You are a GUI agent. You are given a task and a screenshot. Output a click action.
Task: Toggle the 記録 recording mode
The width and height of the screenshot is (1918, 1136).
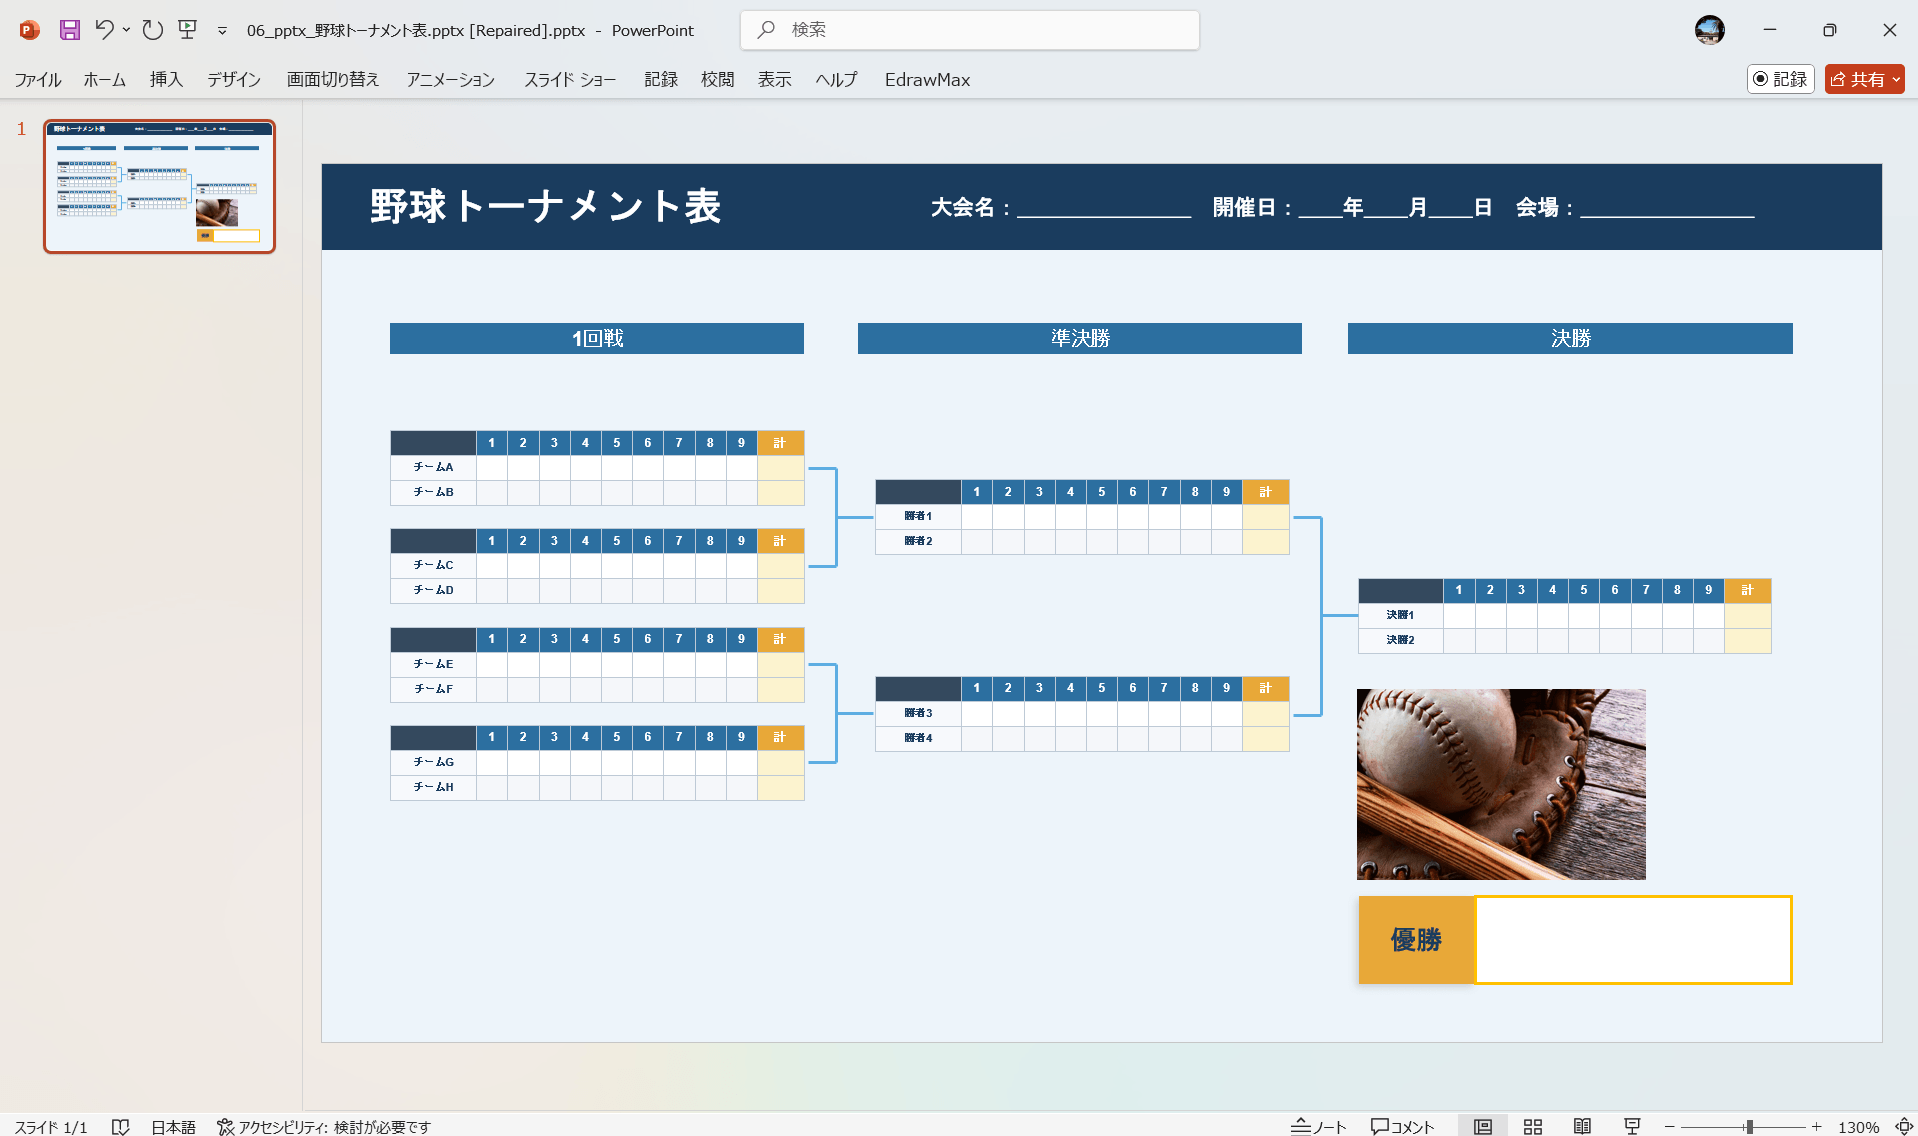(1780, 79)
